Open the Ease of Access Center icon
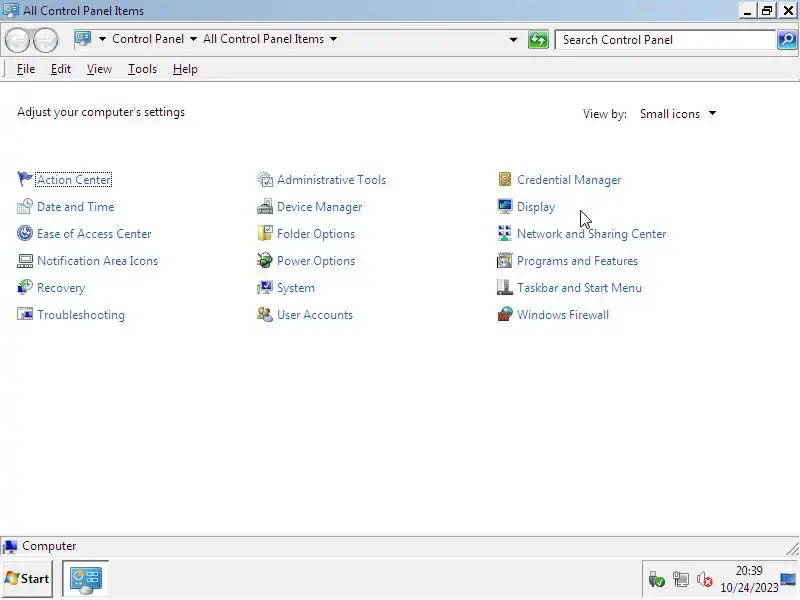800x600 pixels. click(24, 233)
